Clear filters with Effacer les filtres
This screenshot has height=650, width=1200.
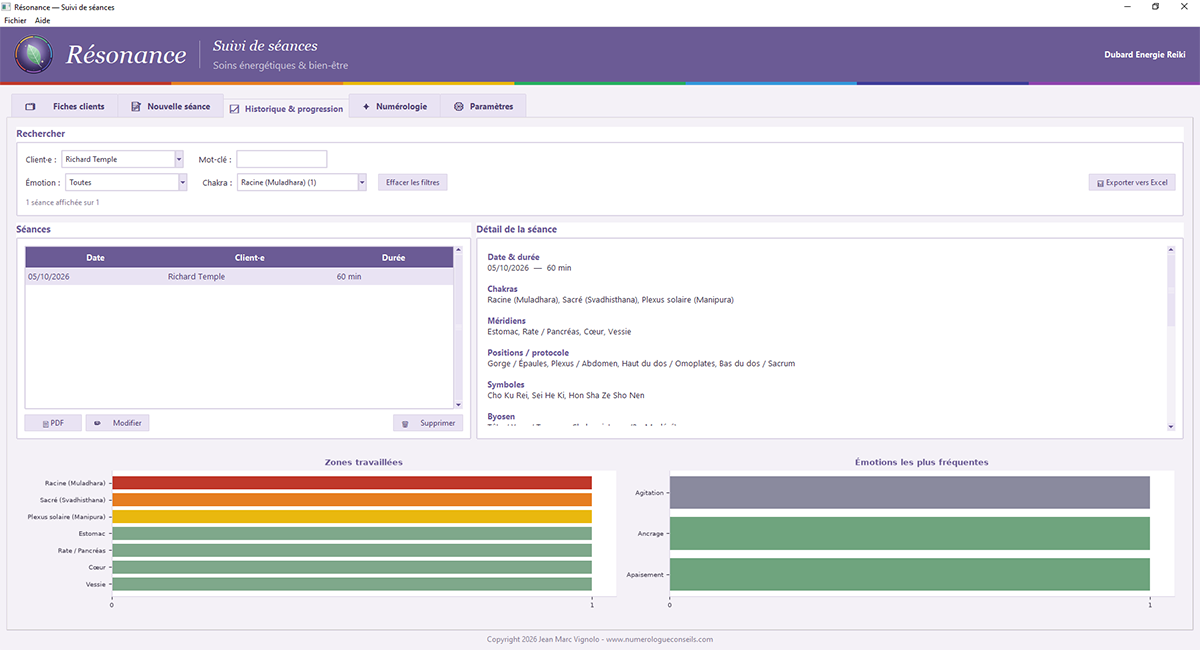[412, 182]
